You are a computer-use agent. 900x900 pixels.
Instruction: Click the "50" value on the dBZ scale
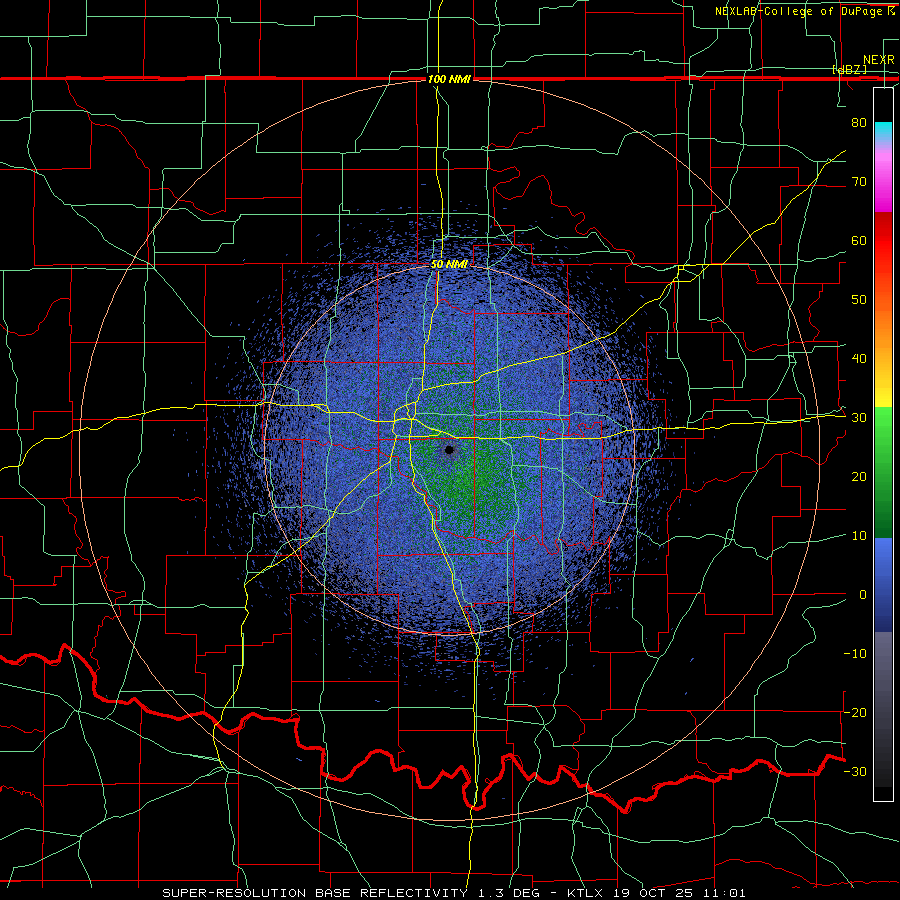859,300
